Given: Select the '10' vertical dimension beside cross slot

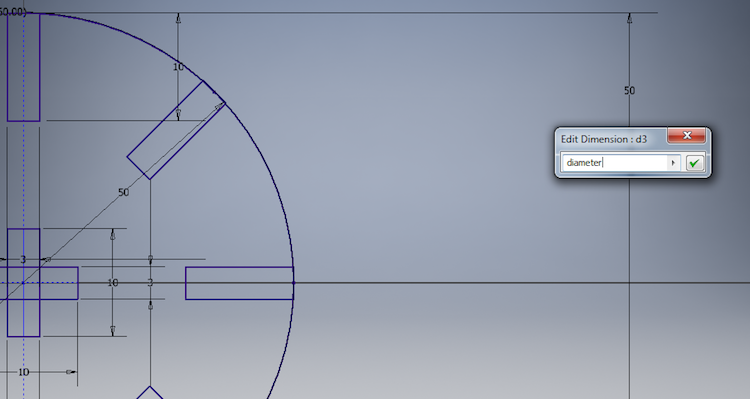Looking at the screenshot, I should [112, 283].
